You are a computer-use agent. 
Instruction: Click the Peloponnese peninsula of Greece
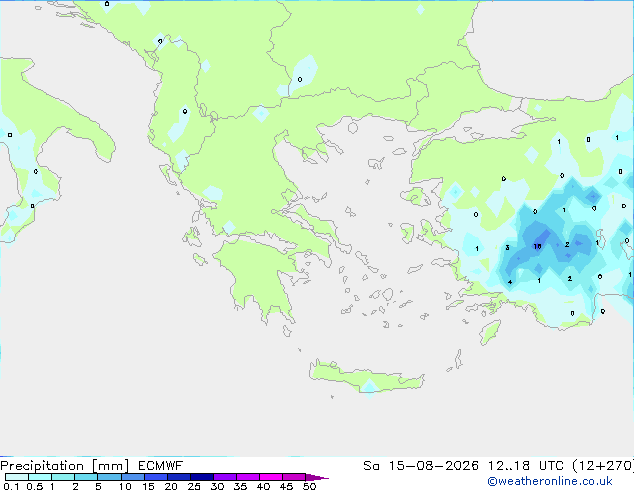click(259, 275)
